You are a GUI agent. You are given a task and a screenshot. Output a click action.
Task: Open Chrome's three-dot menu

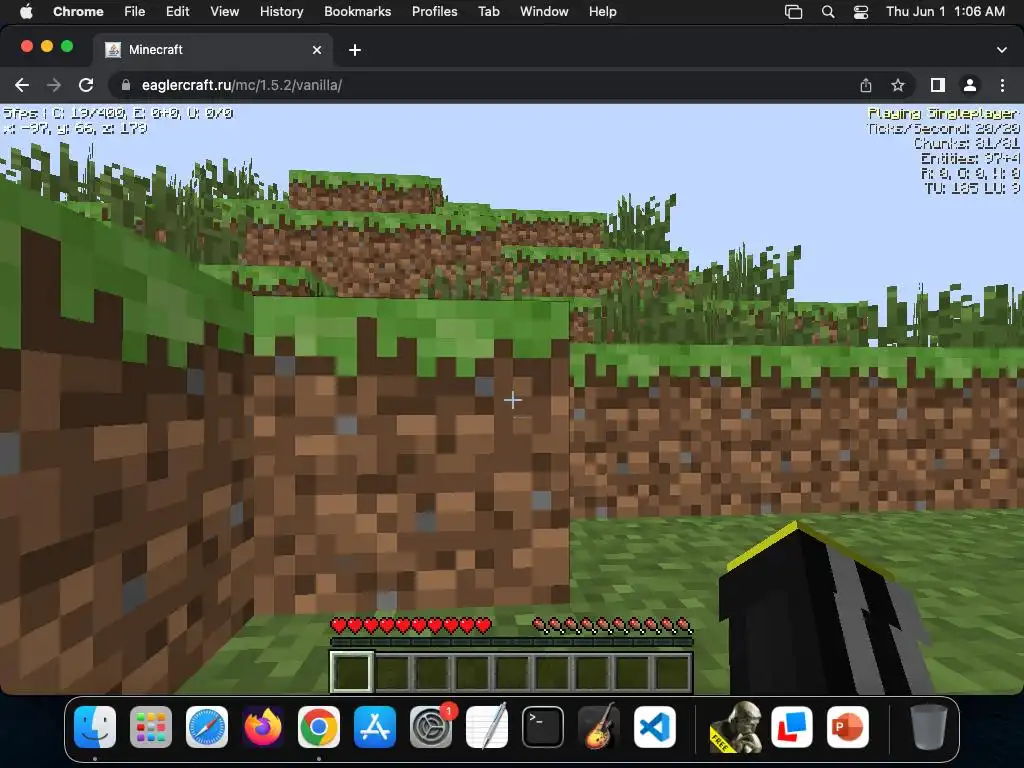[x=1002, y=85]
